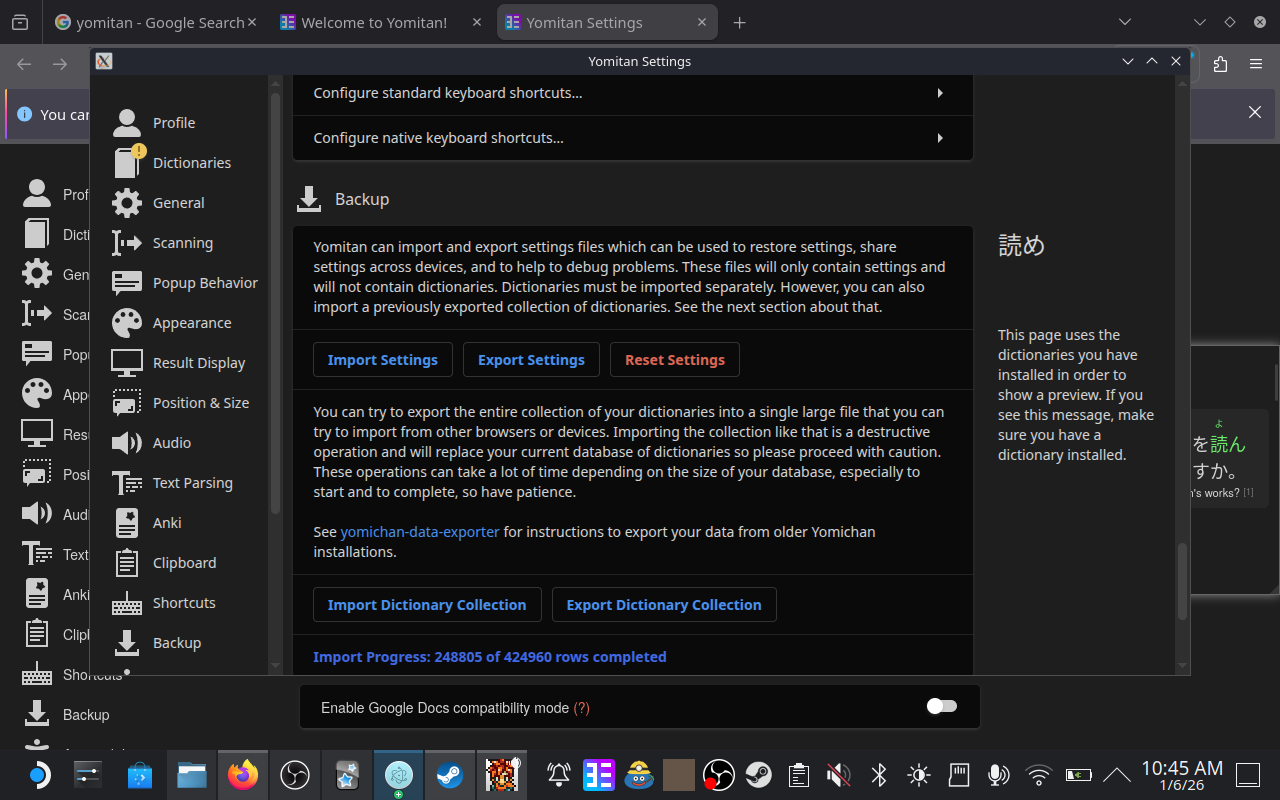This screenshot has width=1280, height=800.
Task: Select the General gear icon
Action: coord(127,203)
